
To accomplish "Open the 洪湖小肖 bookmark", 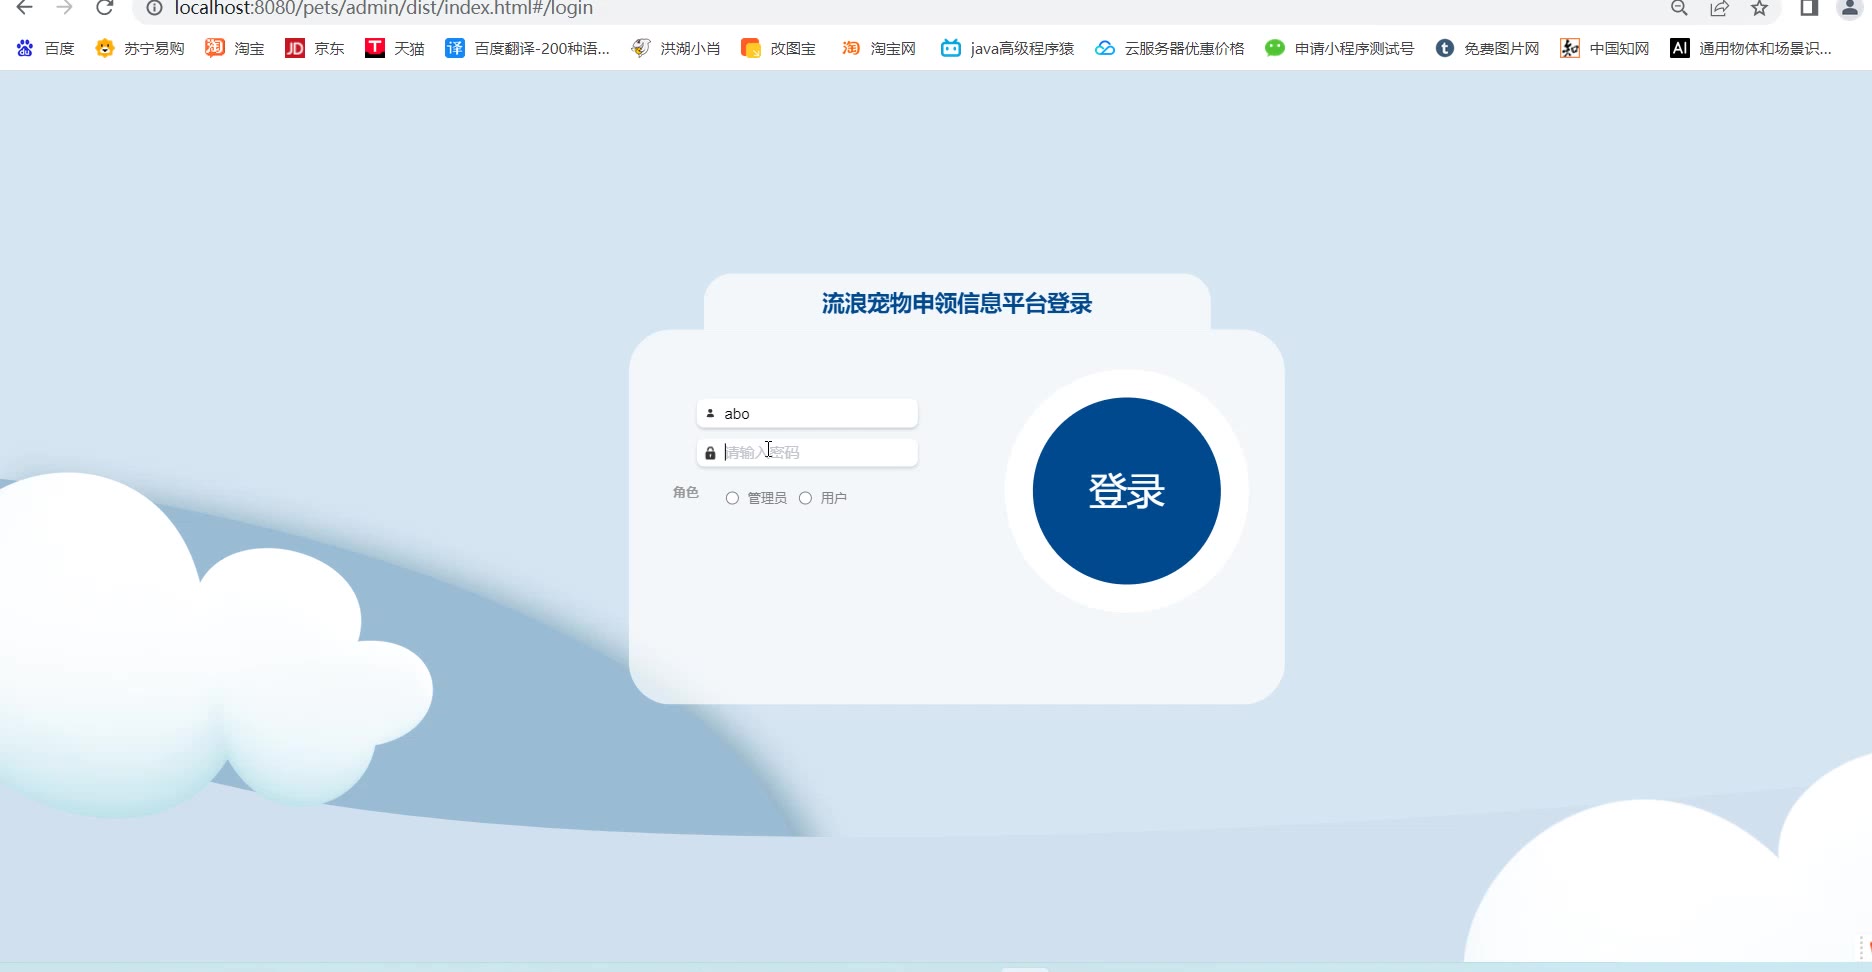I will [x=676, y=48].
